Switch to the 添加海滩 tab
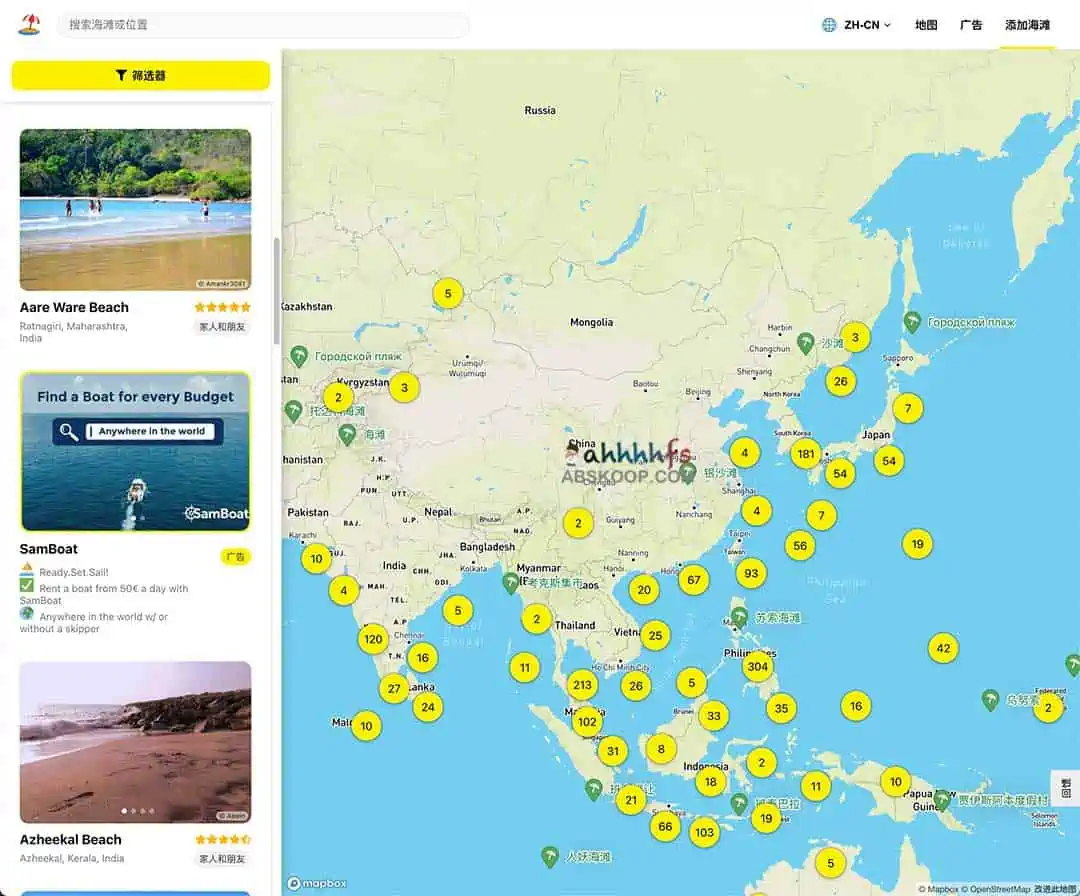 tap(1027, 24)
